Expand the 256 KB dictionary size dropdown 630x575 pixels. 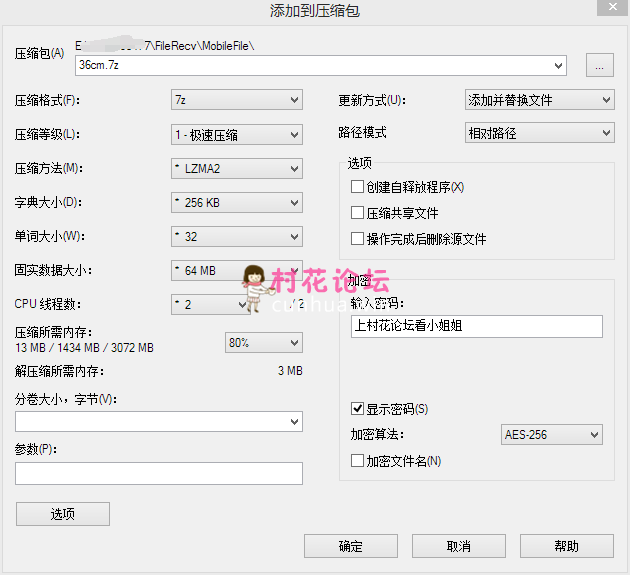coord(237,202)
